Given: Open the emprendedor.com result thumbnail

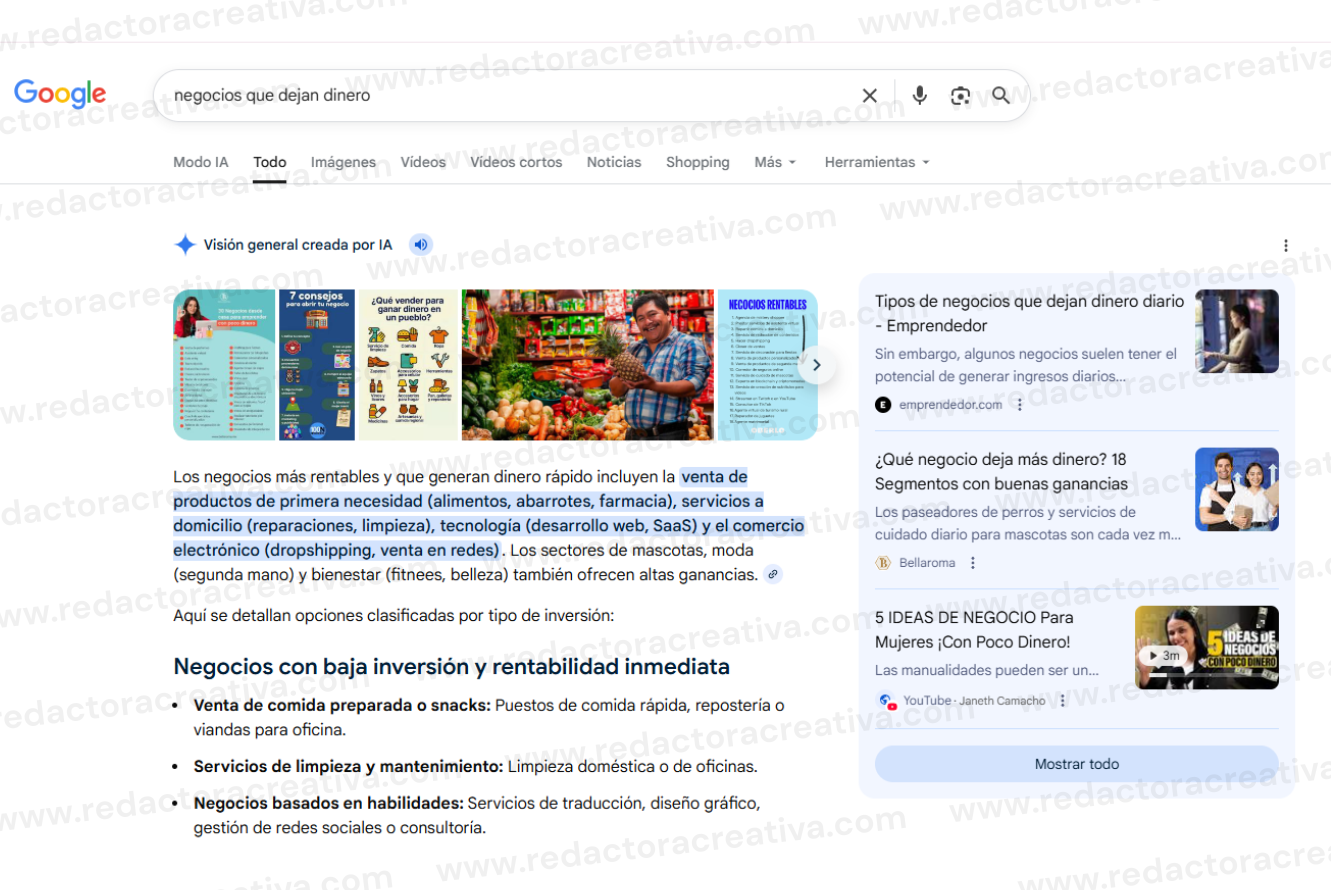Looking at the screenshot, I should (1237, 331).
